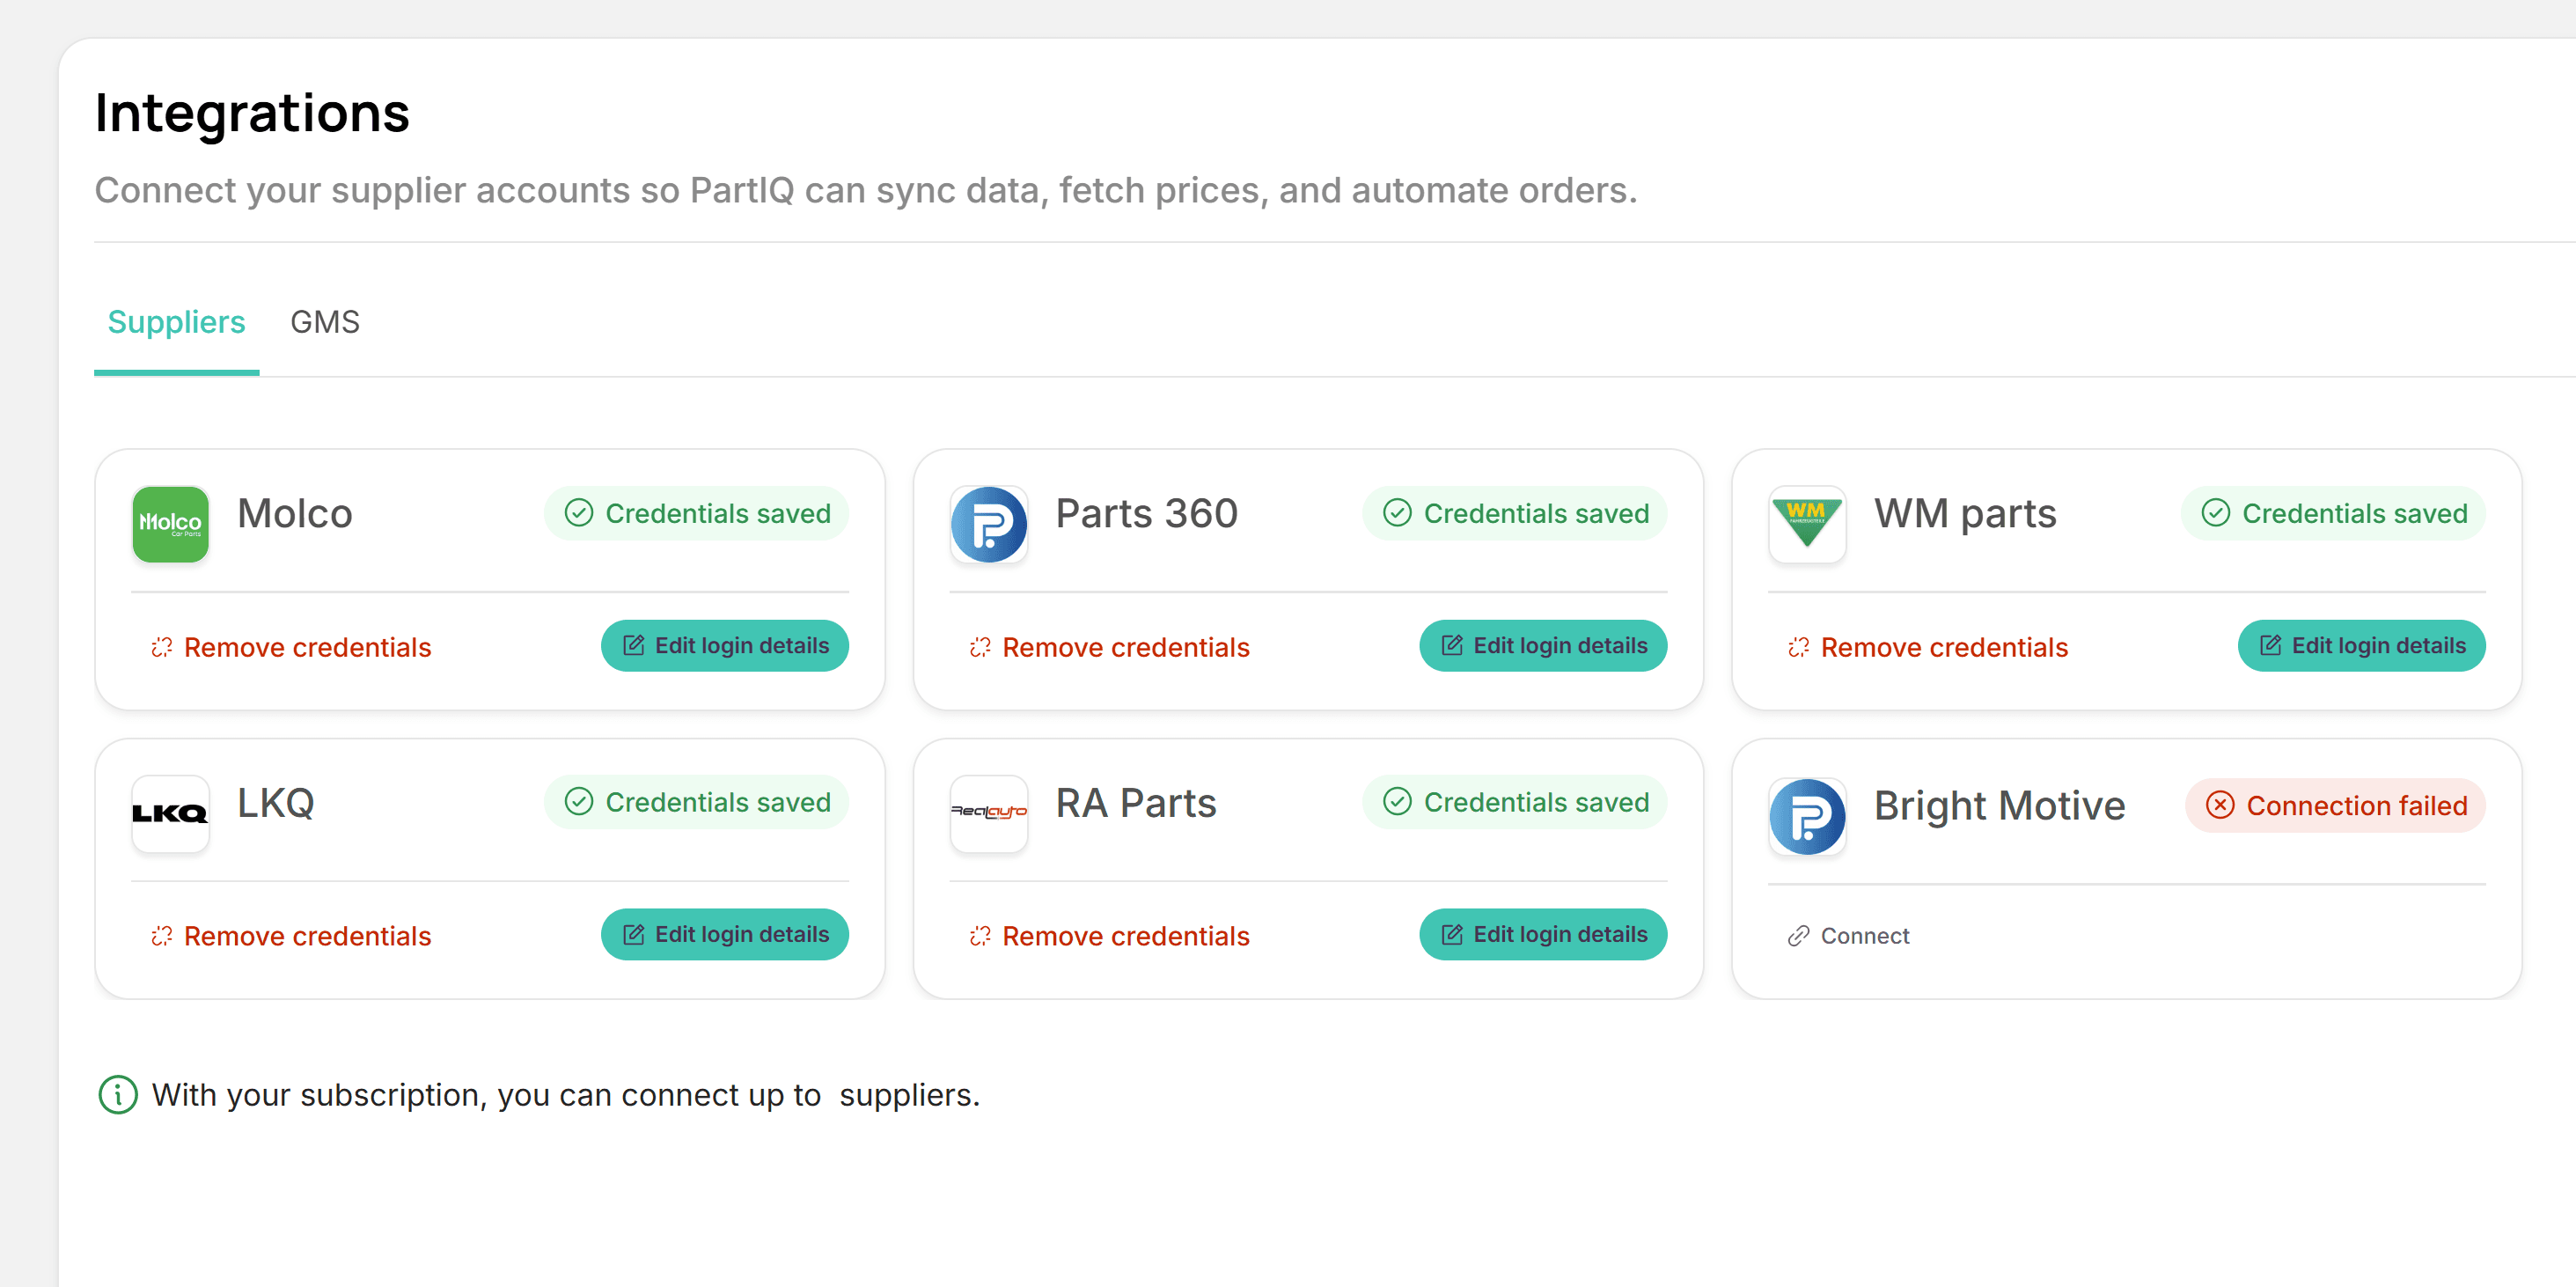Remove credentials for Molco
Screen dimensions: 2576x1287
(291, 648)
